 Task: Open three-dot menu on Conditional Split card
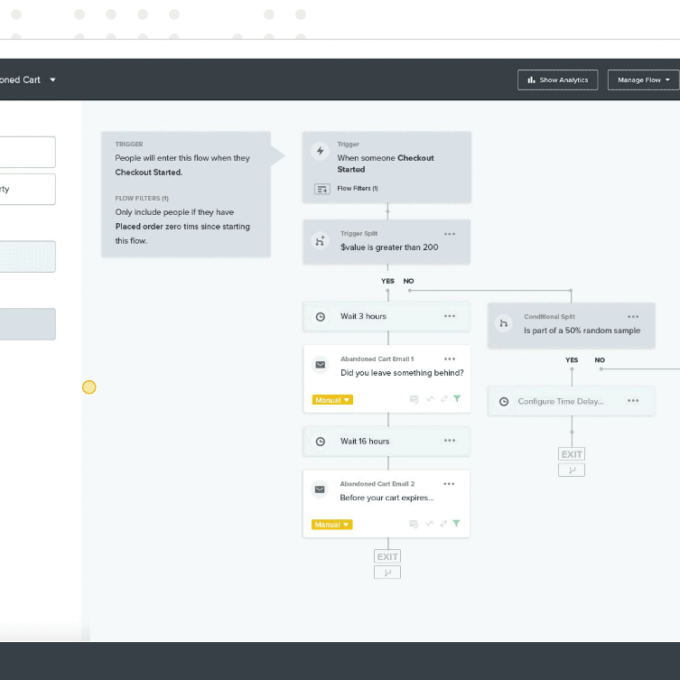pyautogui.click(x=633, y=317)
